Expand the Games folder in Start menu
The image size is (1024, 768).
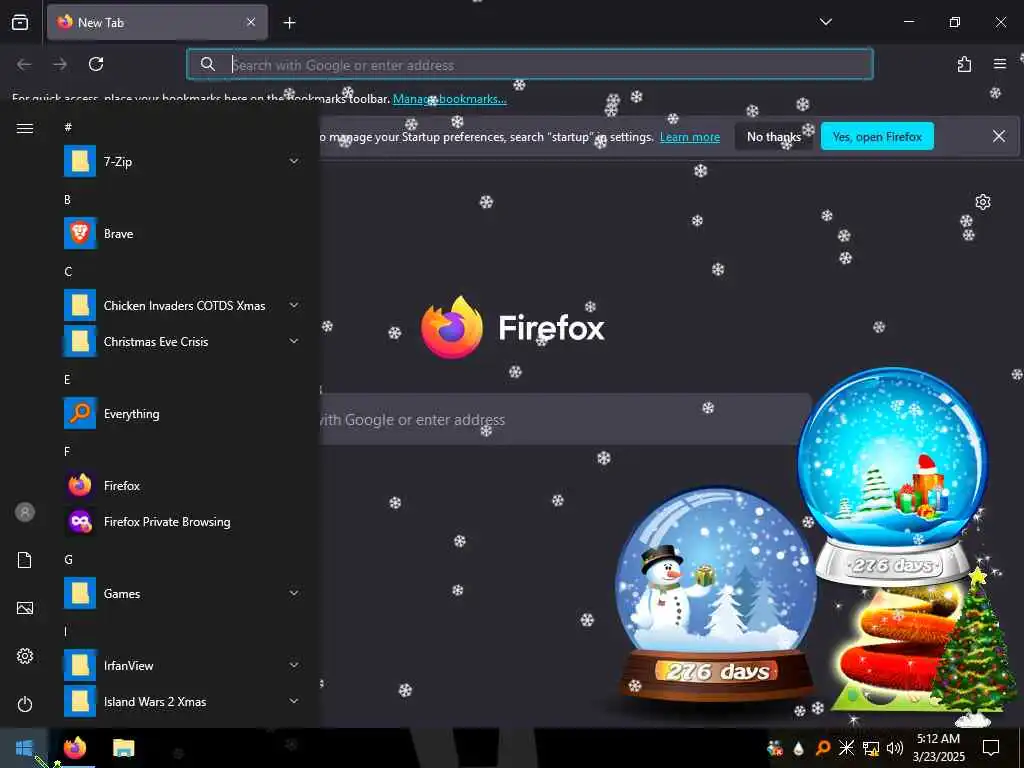[x=182, y=594]
